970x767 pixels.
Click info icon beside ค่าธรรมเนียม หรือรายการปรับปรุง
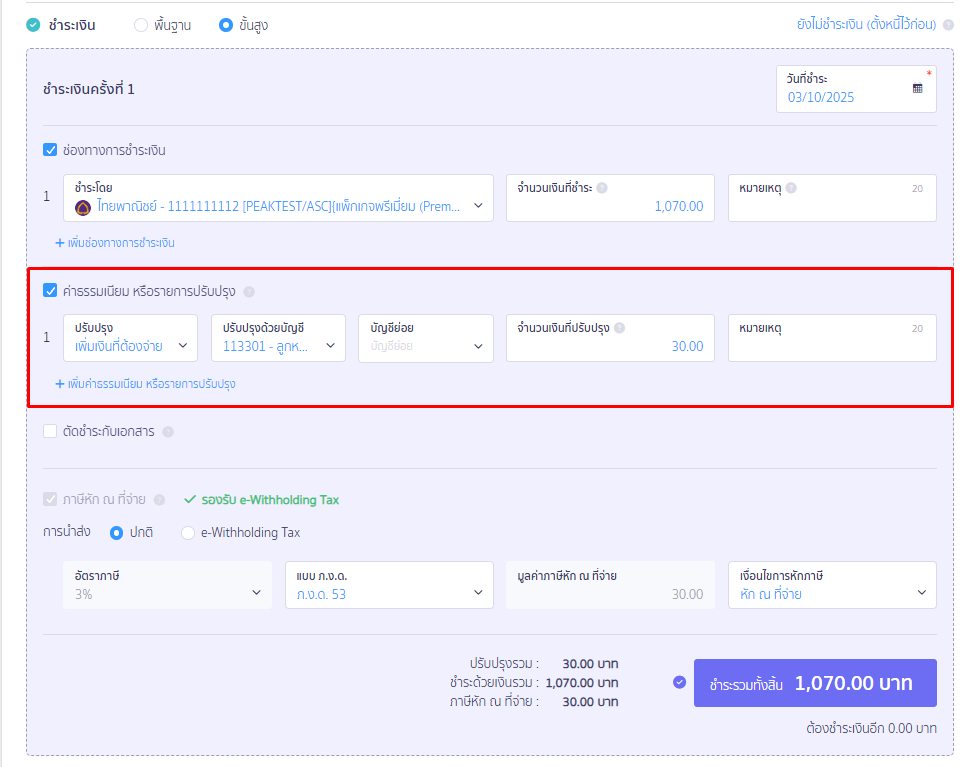click(x=249, y=292)
